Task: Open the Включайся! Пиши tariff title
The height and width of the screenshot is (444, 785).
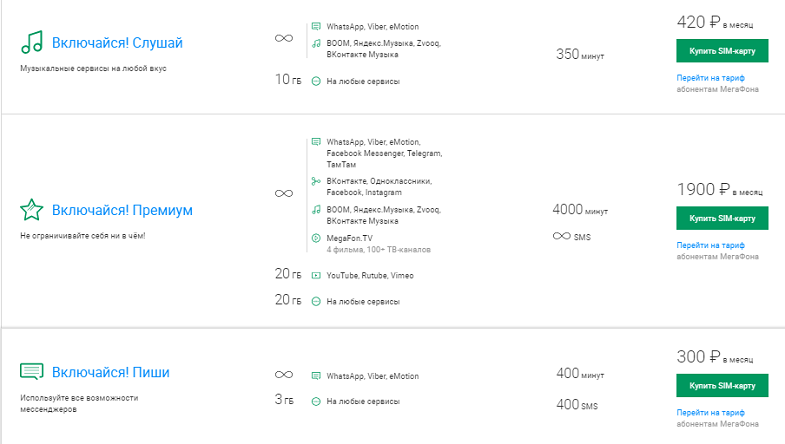Action: [x=111, y=372]
